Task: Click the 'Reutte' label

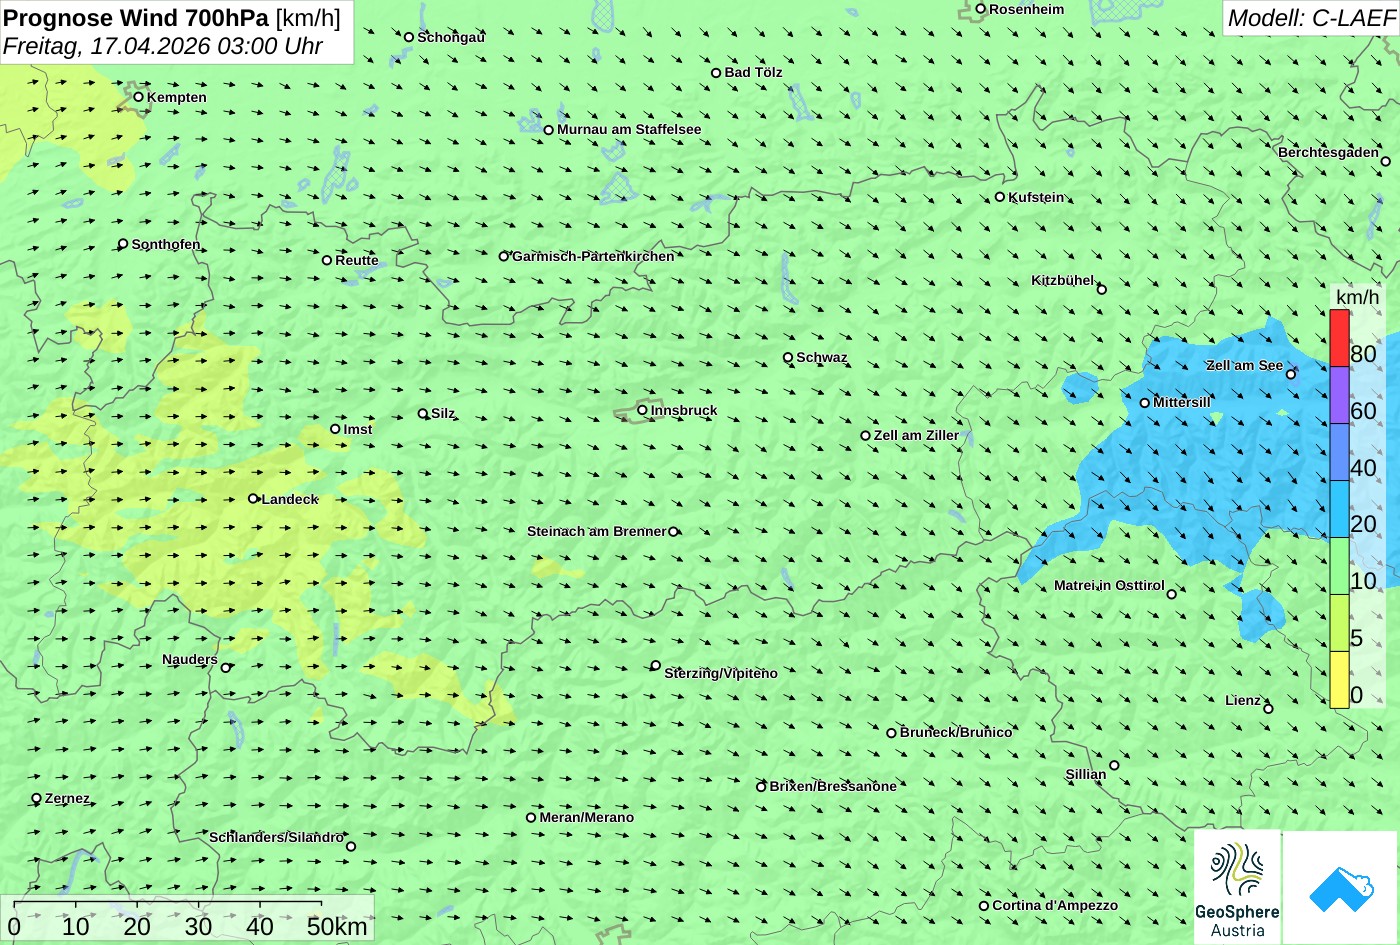Action: tap(357, 260)
